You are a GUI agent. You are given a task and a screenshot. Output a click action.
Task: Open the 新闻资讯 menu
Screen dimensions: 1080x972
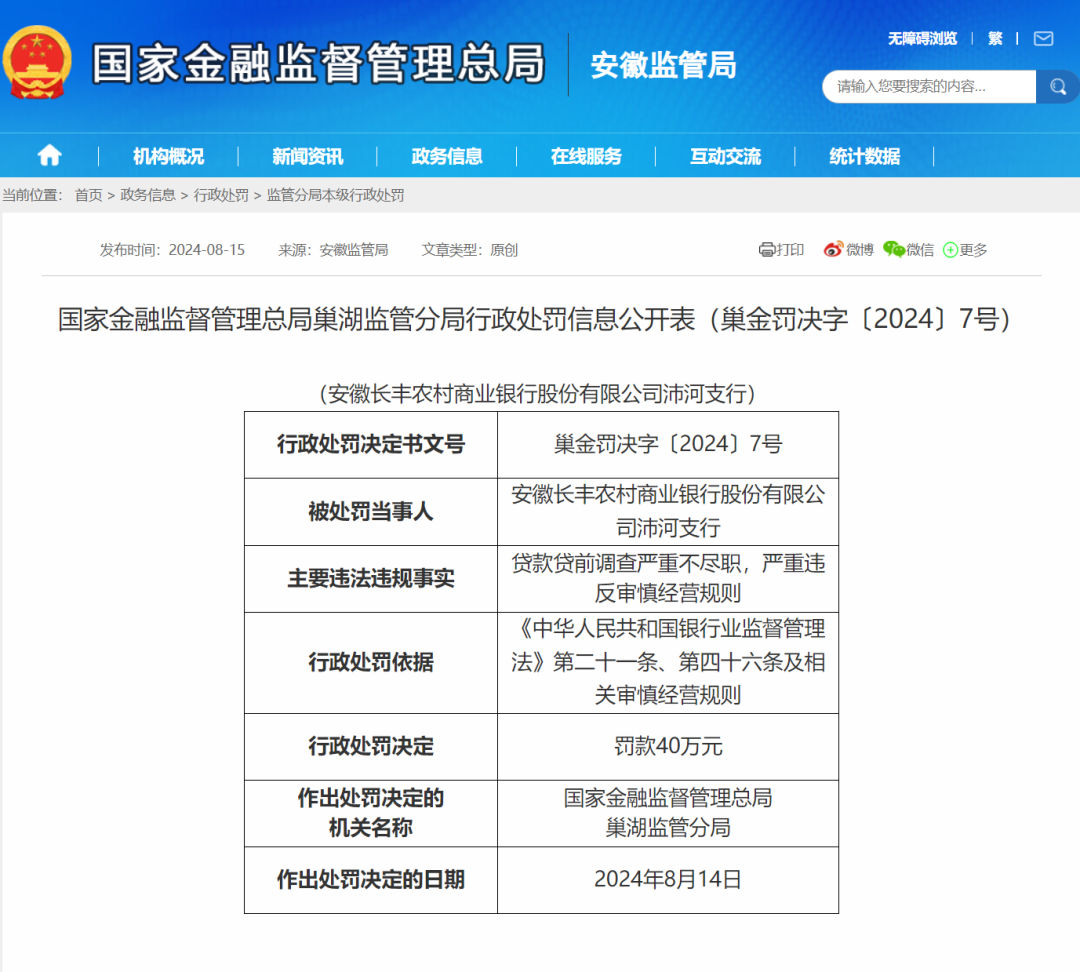pos(308,156)
